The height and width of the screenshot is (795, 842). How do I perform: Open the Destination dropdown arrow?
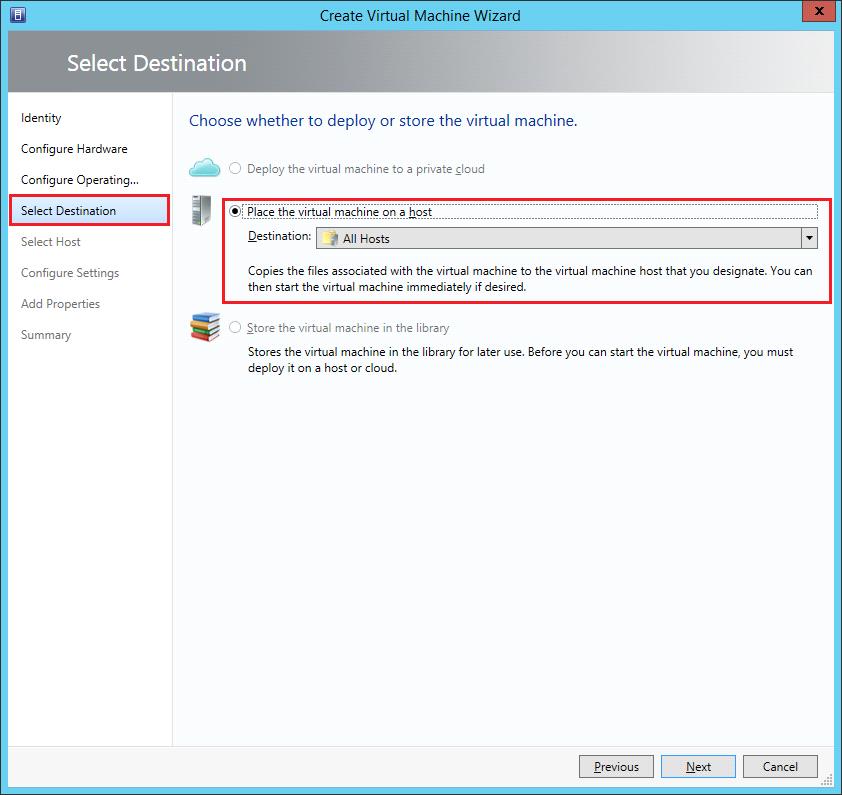pos(809,238)
